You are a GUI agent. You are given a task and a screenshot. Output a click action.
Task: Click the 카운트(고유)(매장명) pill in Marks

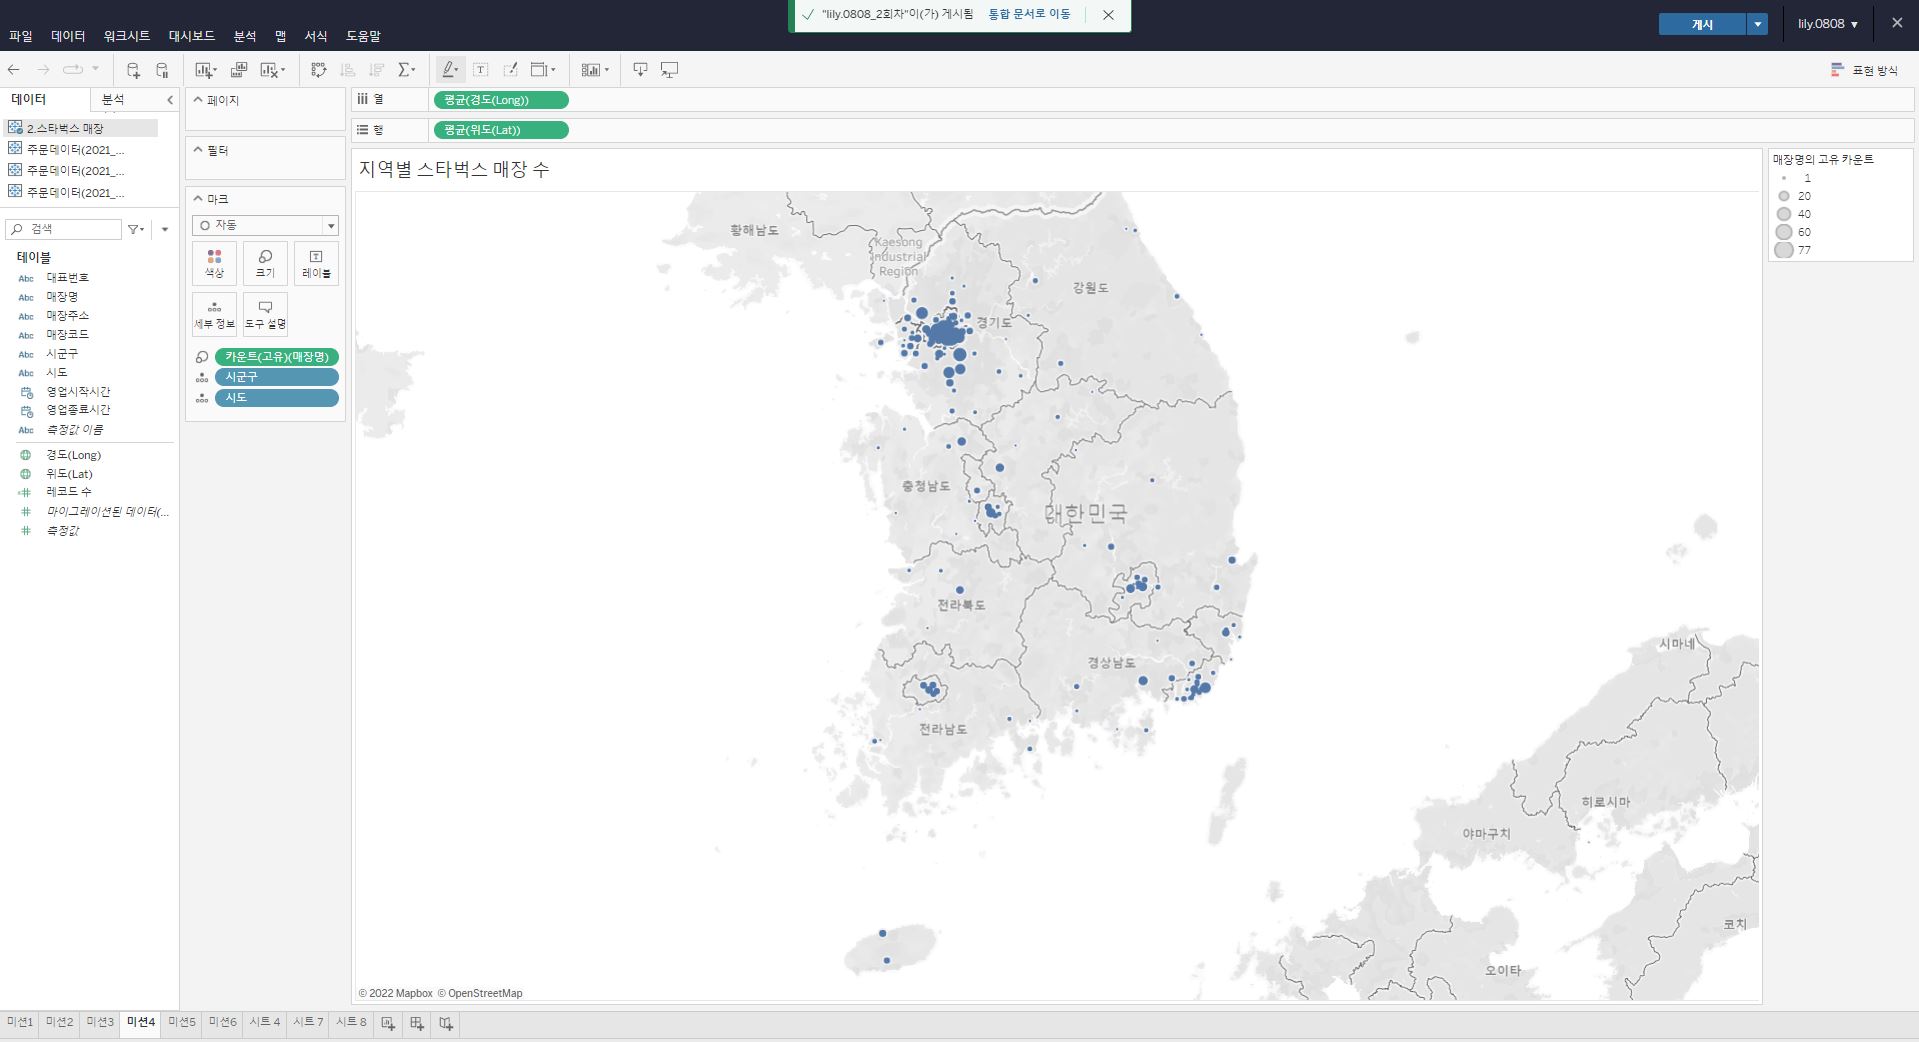click(x=277, y=357)
